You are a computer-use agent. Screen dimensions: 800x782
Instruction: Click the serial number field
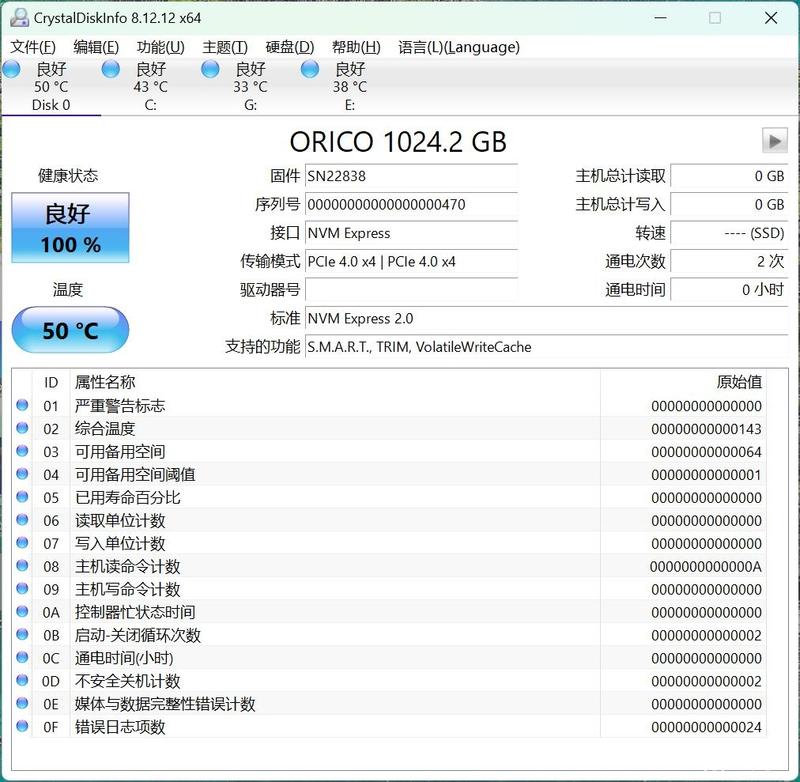[x=411, y=205]
